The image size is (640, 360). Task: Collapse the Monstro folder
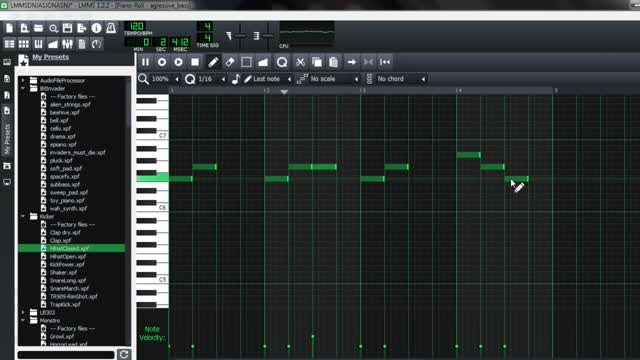coord(23,320)
